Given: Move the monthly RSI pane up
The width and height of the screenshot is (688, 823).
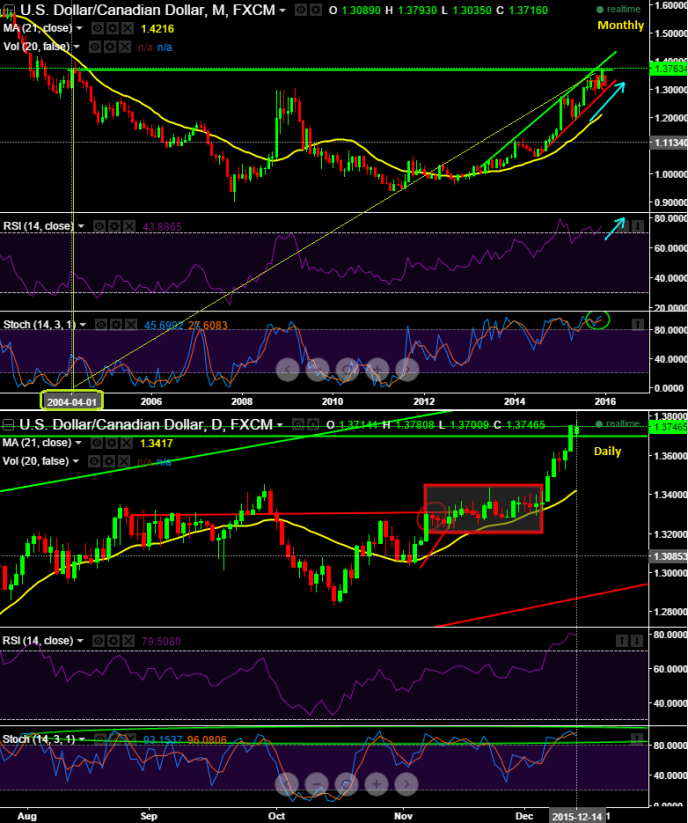Looking at the screenshot, I should [x=622, y=226].
